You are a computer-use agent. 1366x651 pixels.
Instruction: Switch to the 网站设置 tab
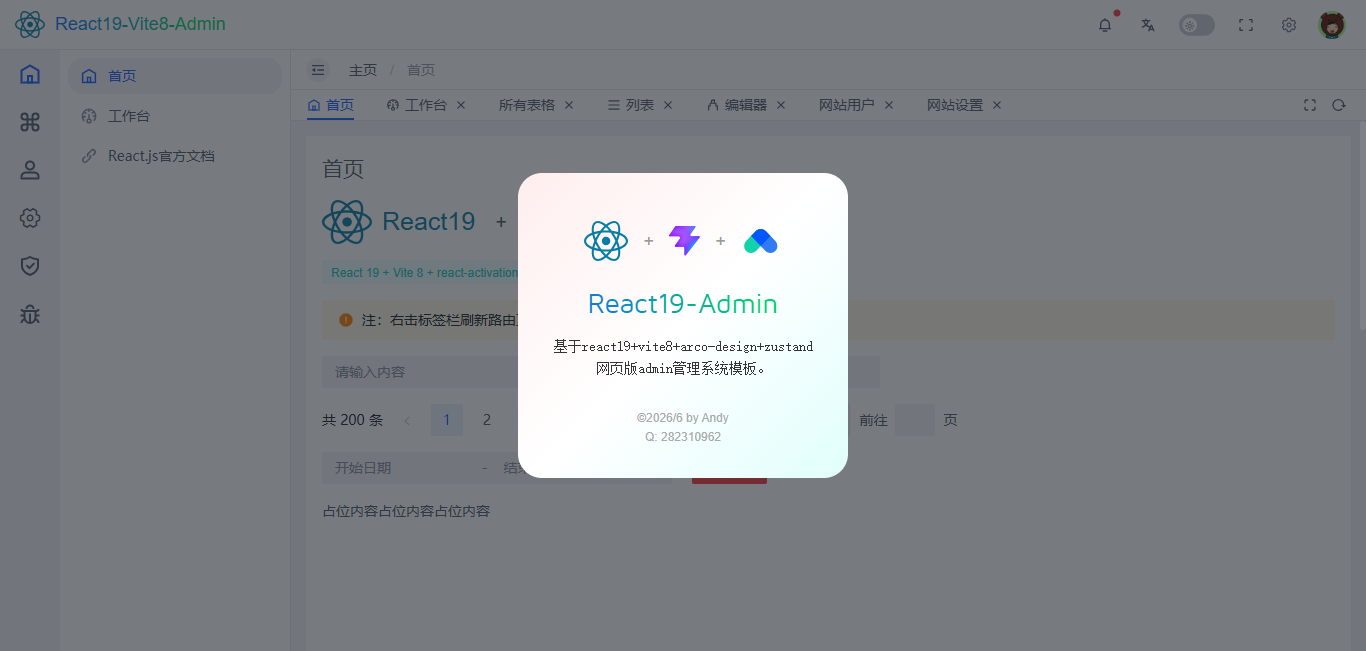coord(955,105)
